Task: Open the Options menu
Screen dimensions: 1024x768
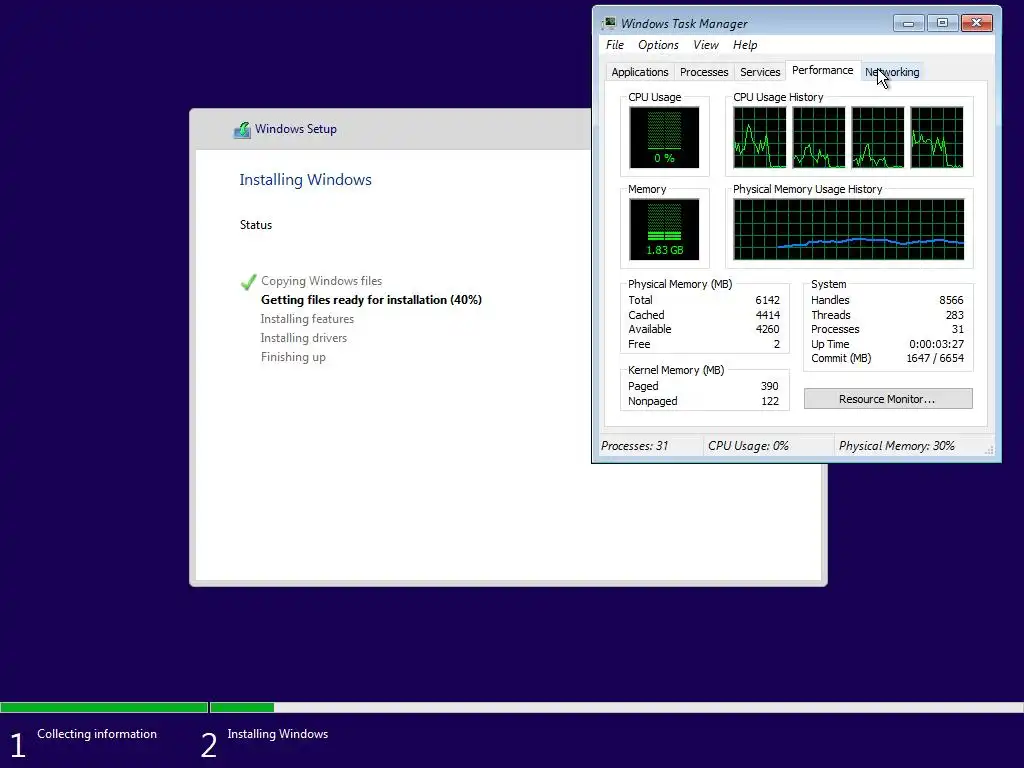Action: (x=658, y=44)
